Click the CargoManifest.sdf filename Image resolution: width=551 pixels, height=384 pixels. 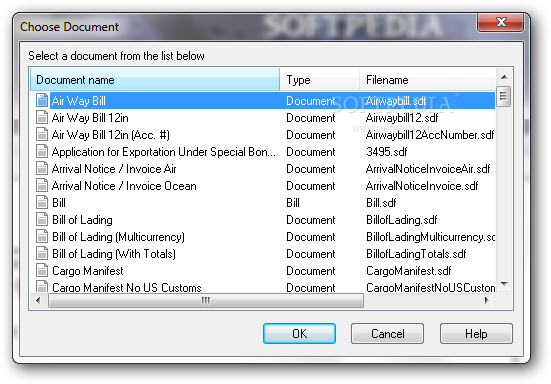[x=409, y=271]
